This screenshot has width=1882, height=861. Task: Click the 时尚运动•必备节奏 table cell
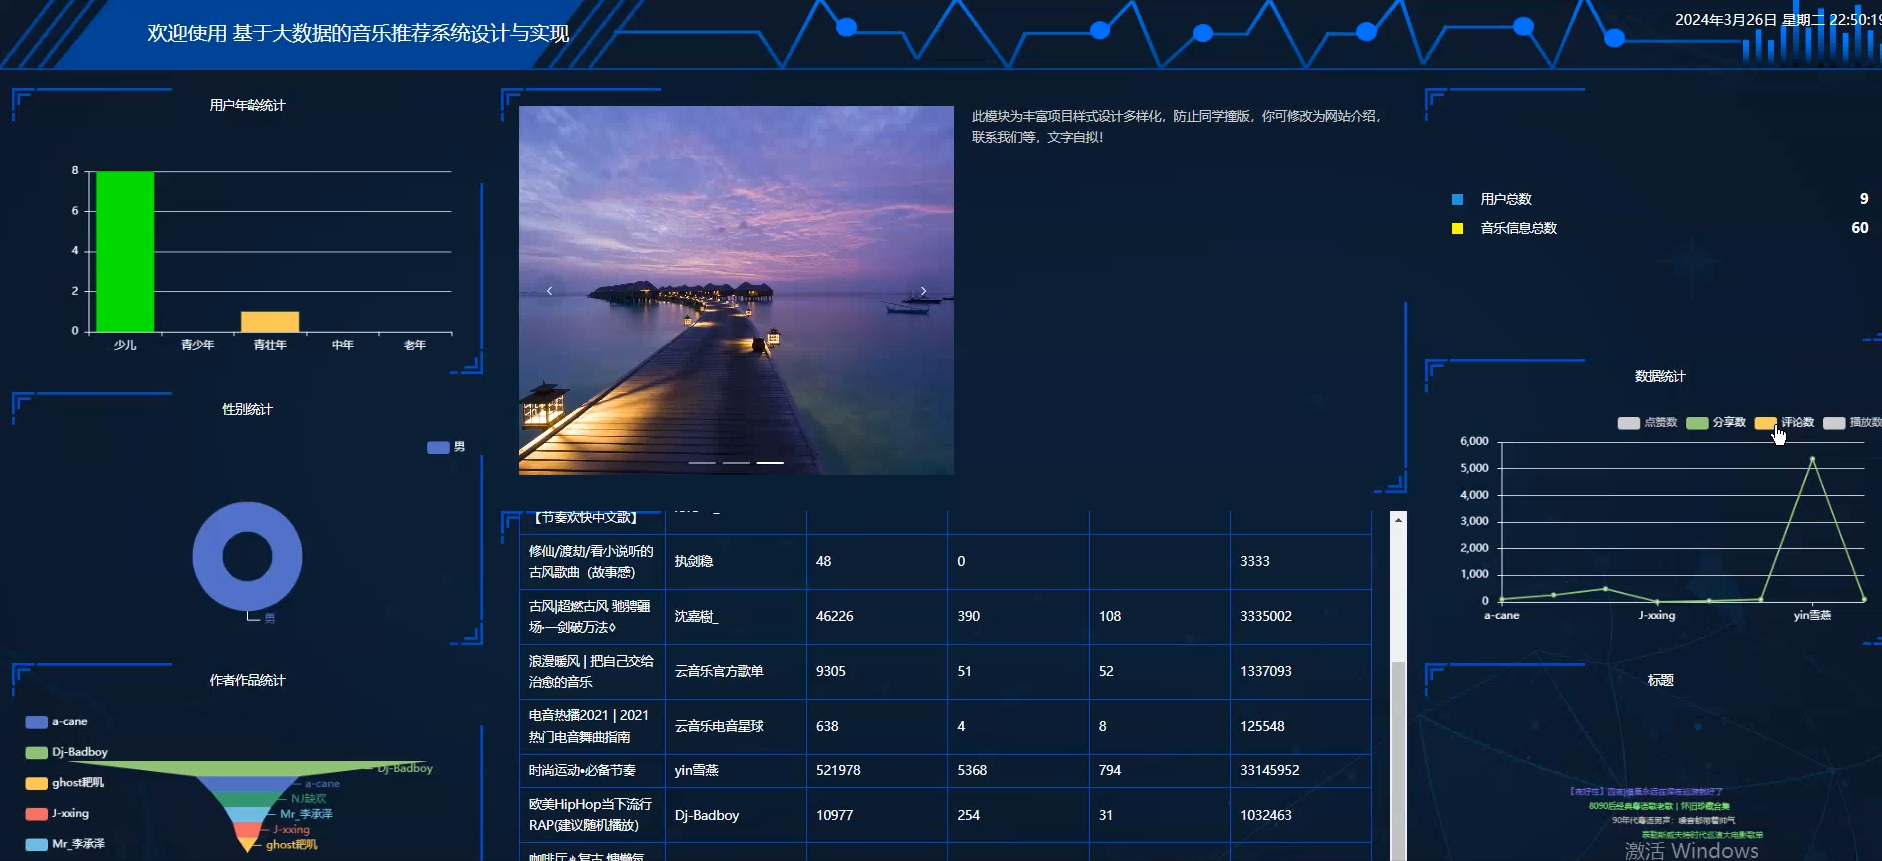click(591, 770)
